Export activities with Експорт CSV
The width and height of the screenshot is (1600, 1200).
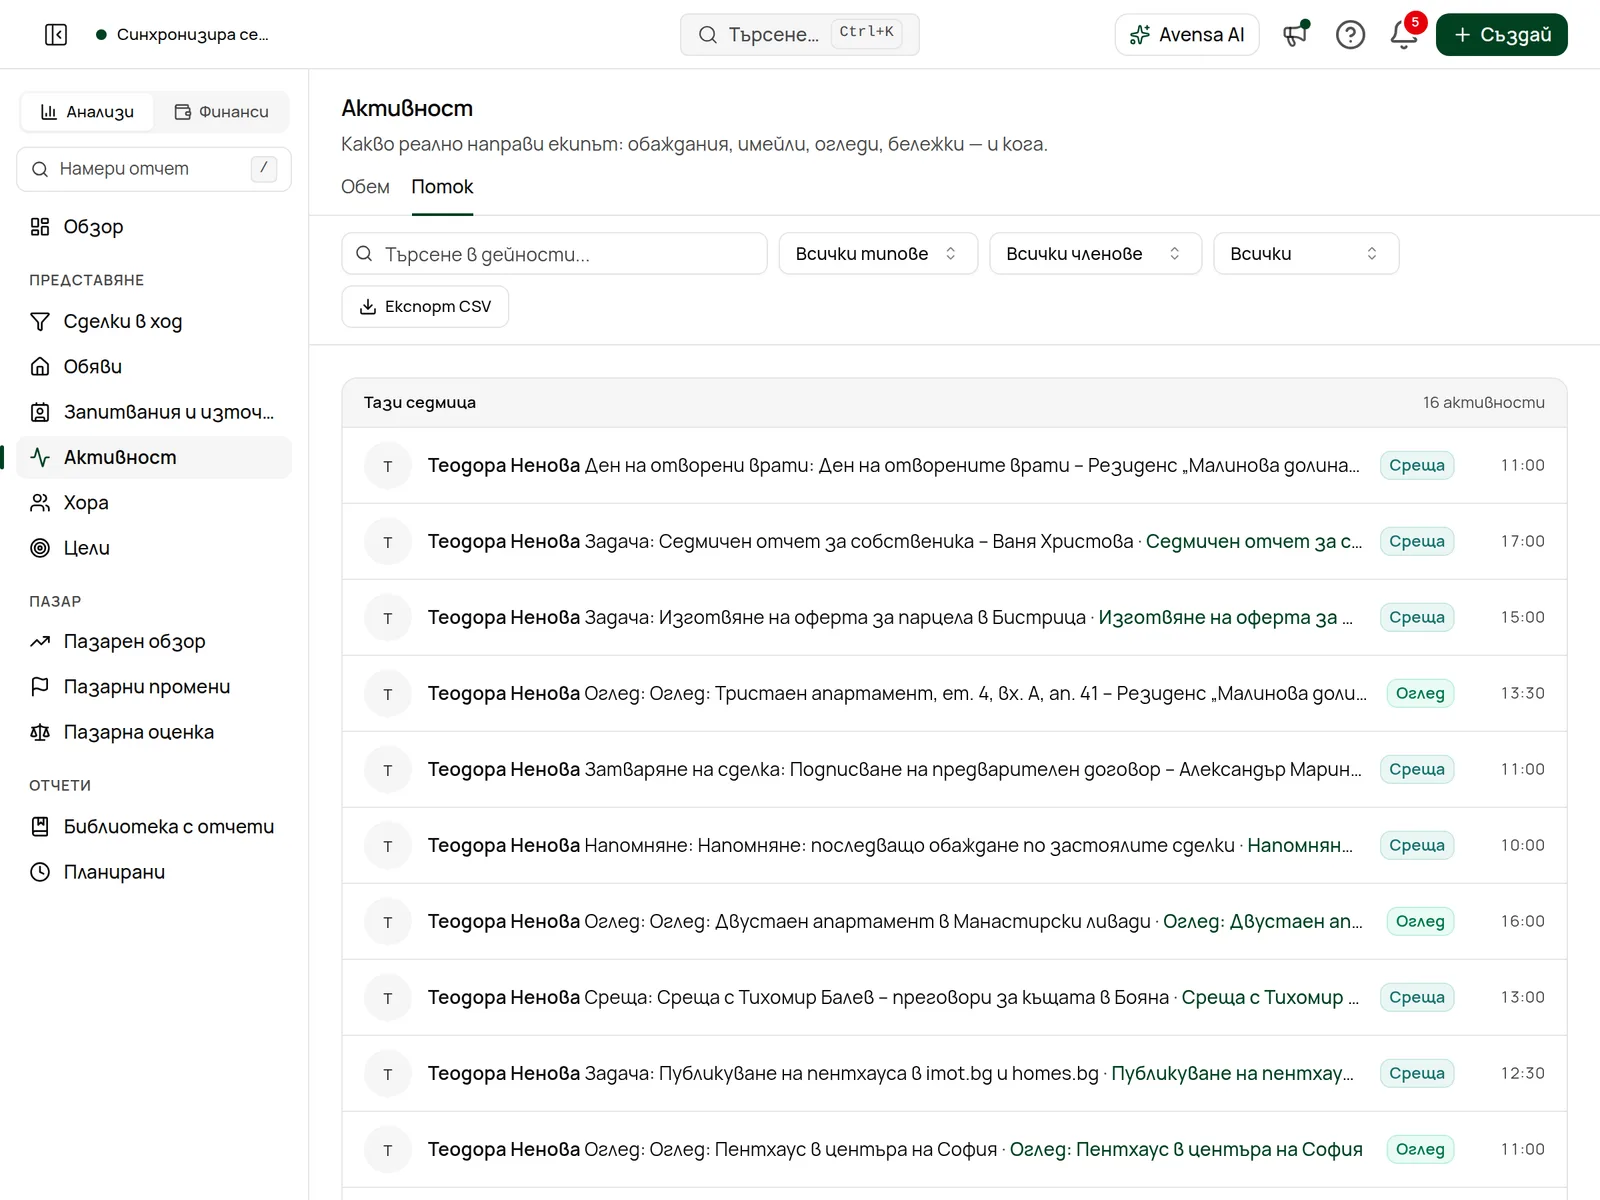pyautogui.click(x=425, y=307)
